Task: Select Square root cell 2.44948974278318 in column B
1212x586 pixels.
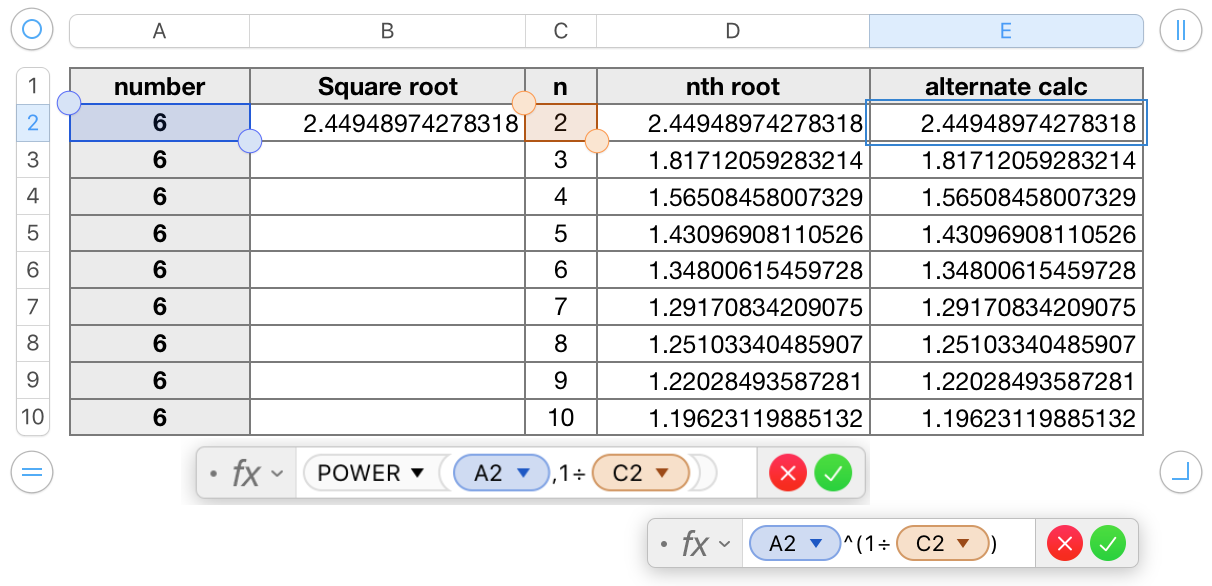Action: tap(388, 124)
